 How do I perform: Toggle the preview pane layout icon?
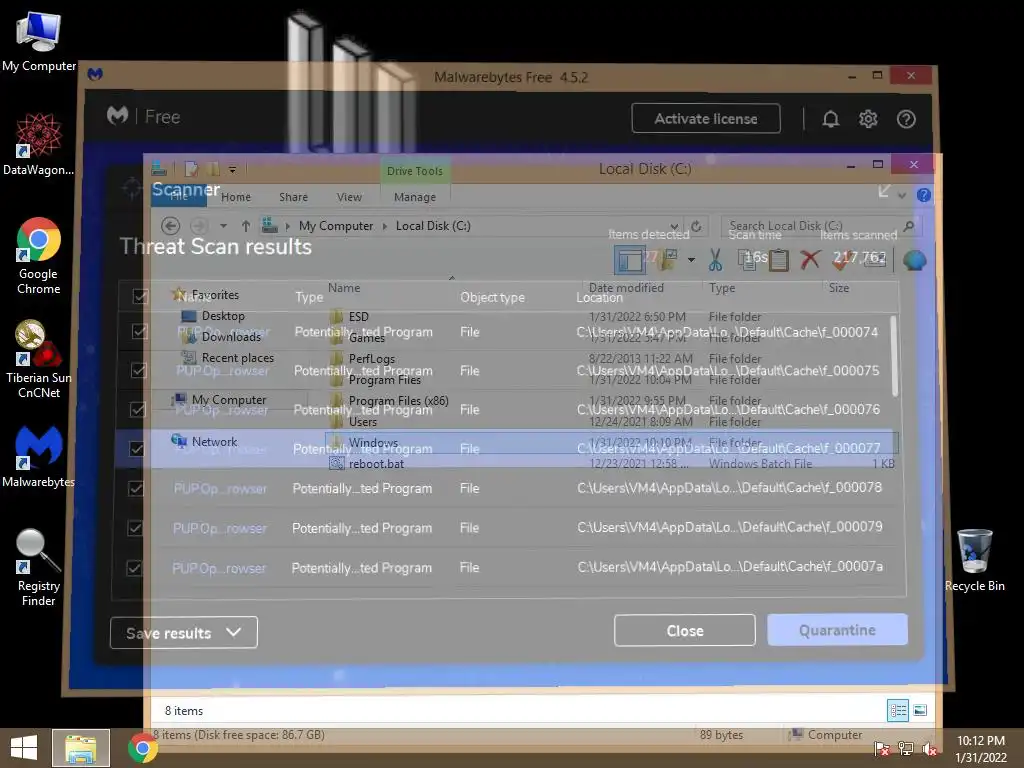point(630,260)
